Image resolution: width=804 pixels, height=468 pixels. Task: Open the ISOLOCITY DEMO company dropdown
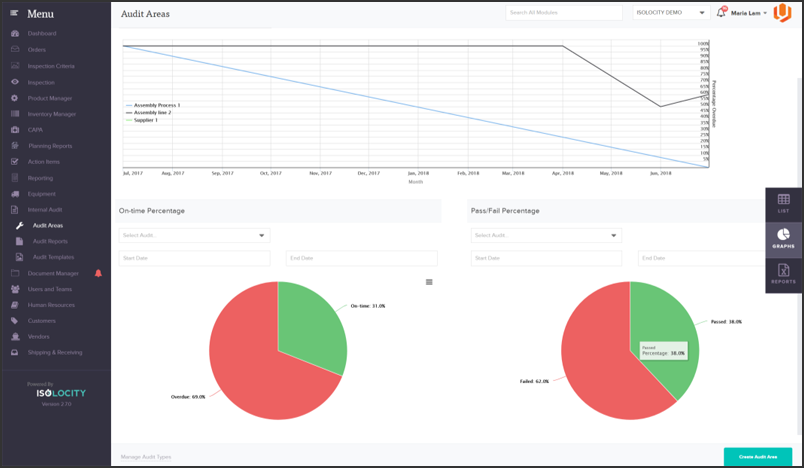pyautogui.click(x=671, y=13)
